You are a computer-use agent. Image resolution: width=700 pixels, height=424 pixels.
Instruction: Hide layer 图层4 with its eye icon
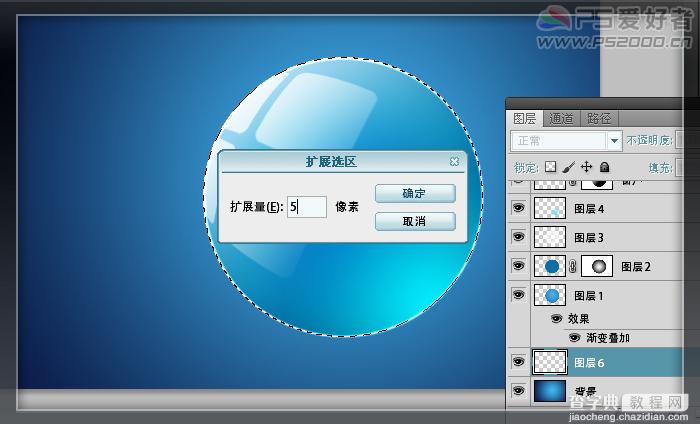click(x=518, y=208)
